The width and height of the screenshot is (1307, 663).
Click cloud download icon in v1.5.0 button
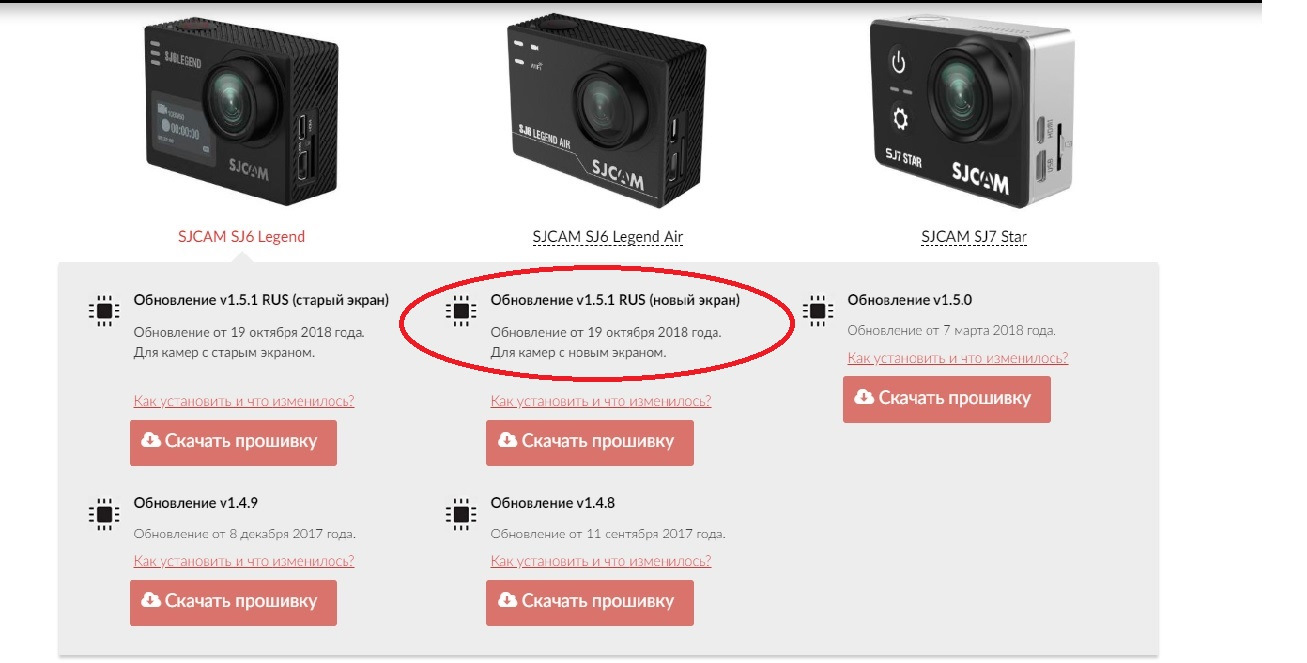point(864,398)
